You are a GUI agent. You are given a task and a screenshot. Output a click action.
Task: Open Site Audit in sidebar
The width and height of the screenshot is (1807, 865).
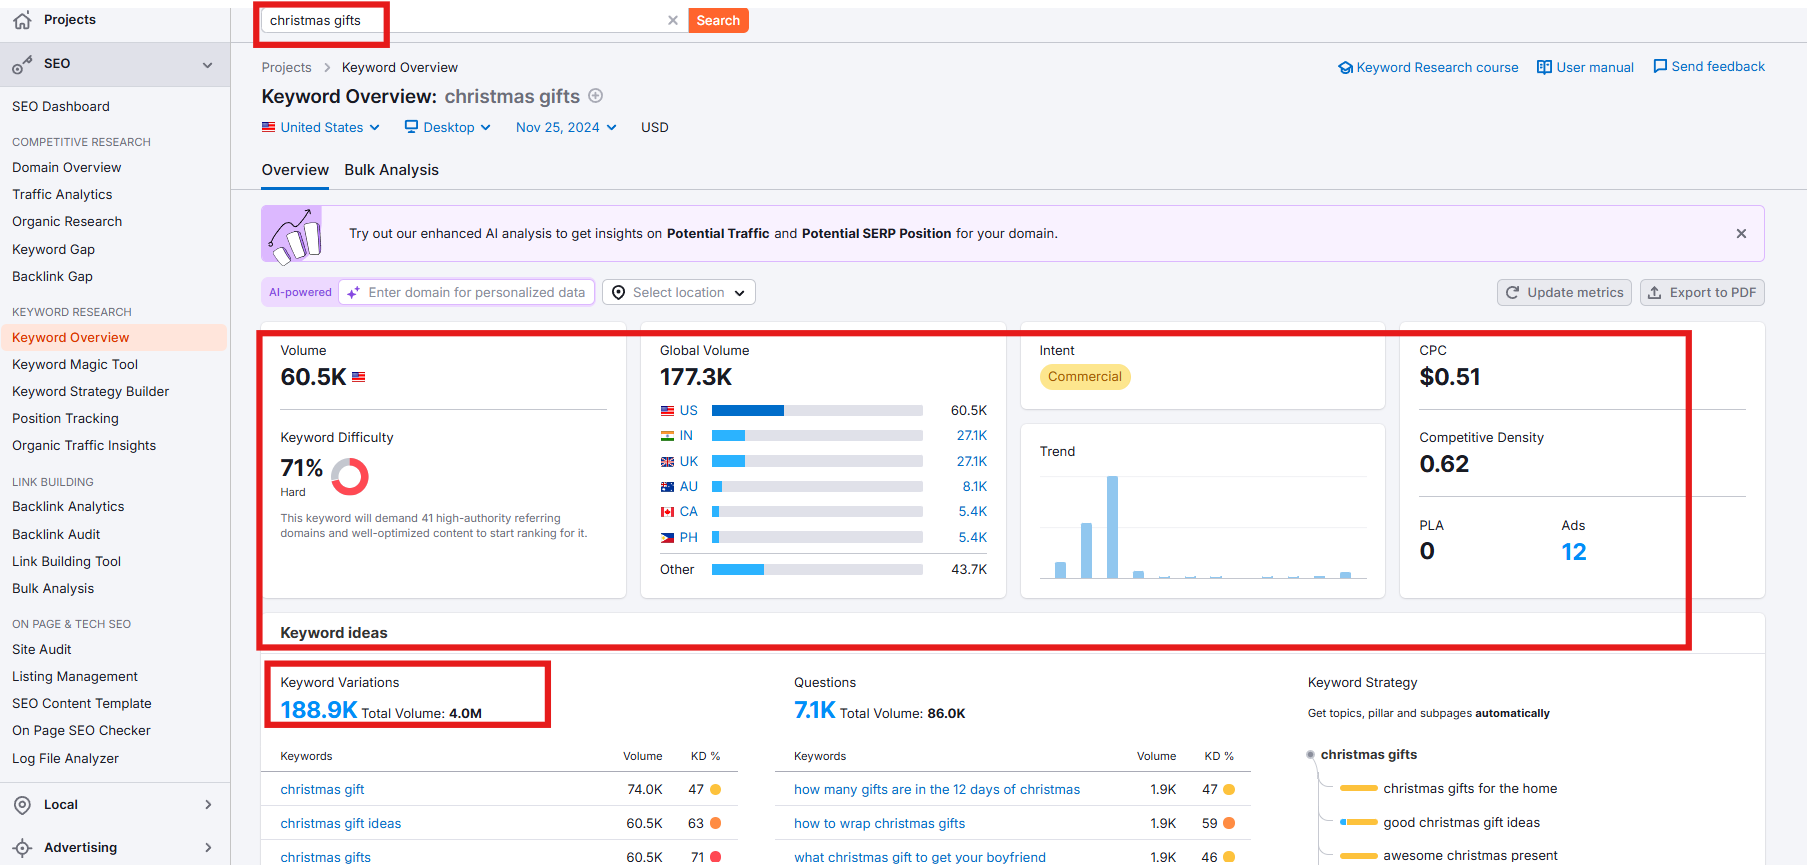pos(42,650)
